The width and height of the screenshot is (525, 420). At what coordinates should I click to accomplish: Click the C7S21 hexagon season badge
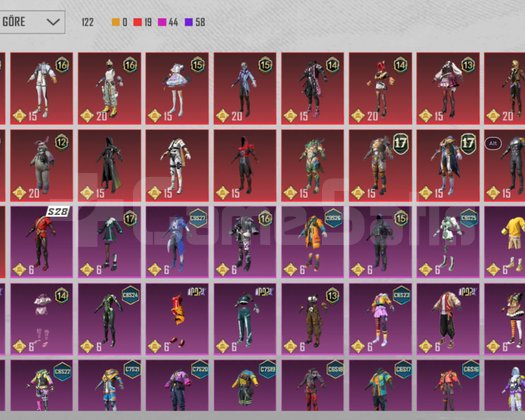pyautogui.click(x=132, y=370)
